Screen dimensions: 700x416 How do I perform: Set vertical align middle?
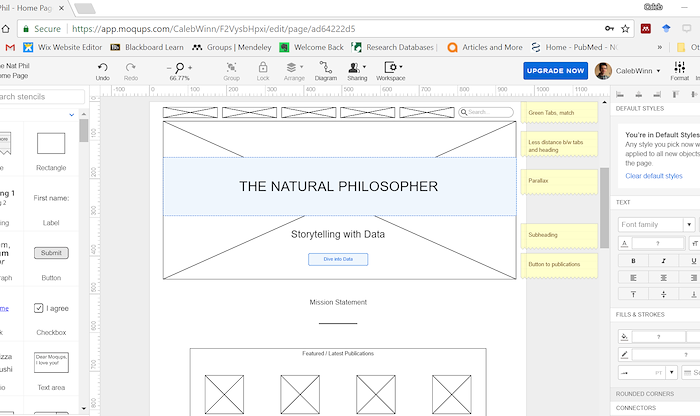pyautogui.click(x=663, y=294)
